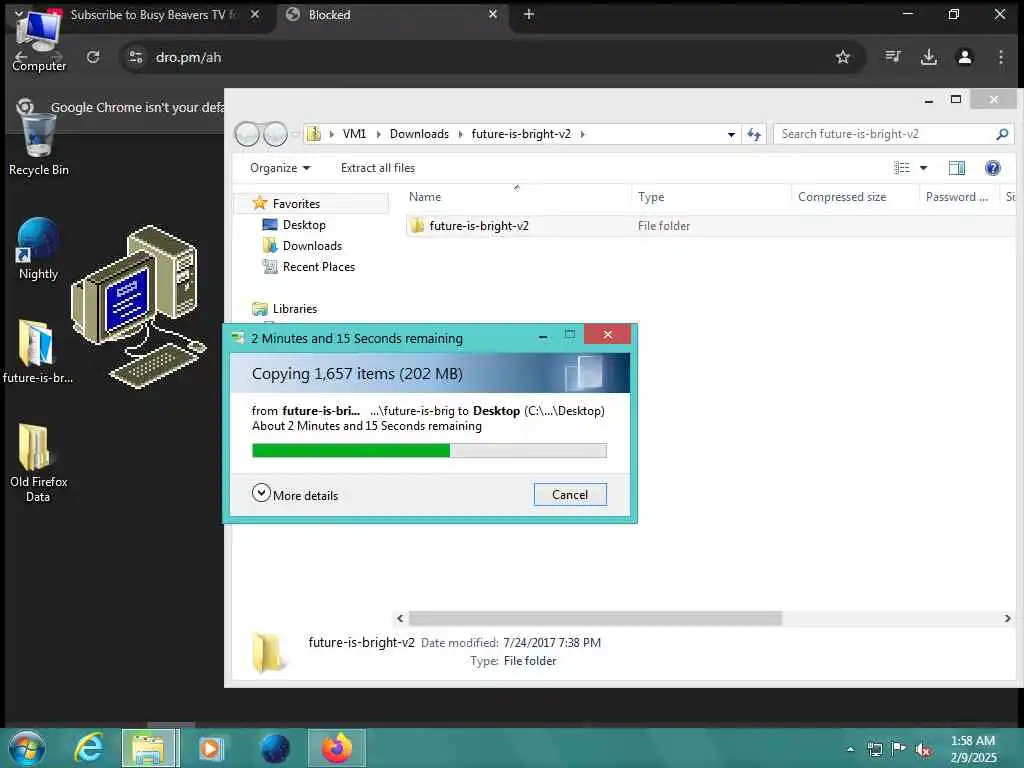Close the Subscribe to Busy Beavers tab
This screenshot has height=768, width=1024.
(255, 14)
